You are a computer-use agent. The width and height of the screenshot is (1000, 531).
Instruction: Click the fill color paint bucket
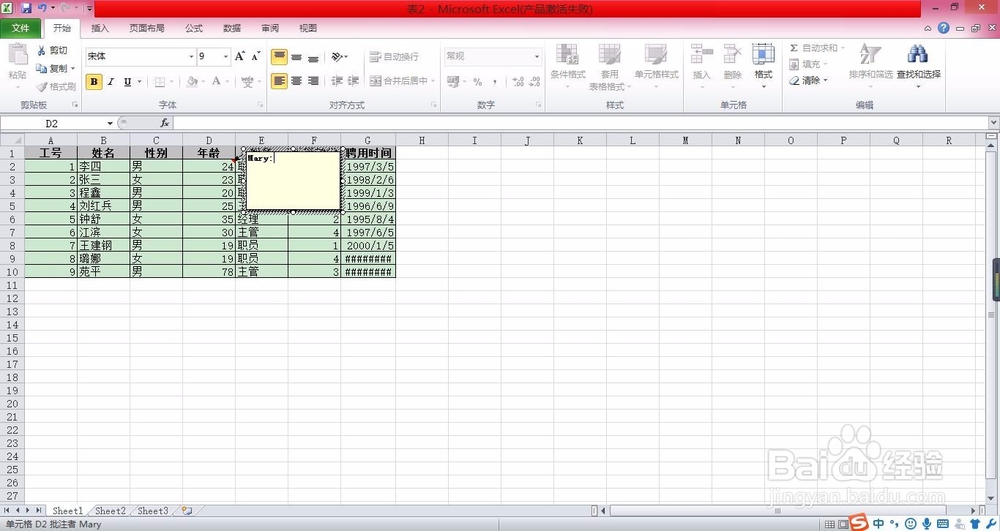[x=191, y=82]
